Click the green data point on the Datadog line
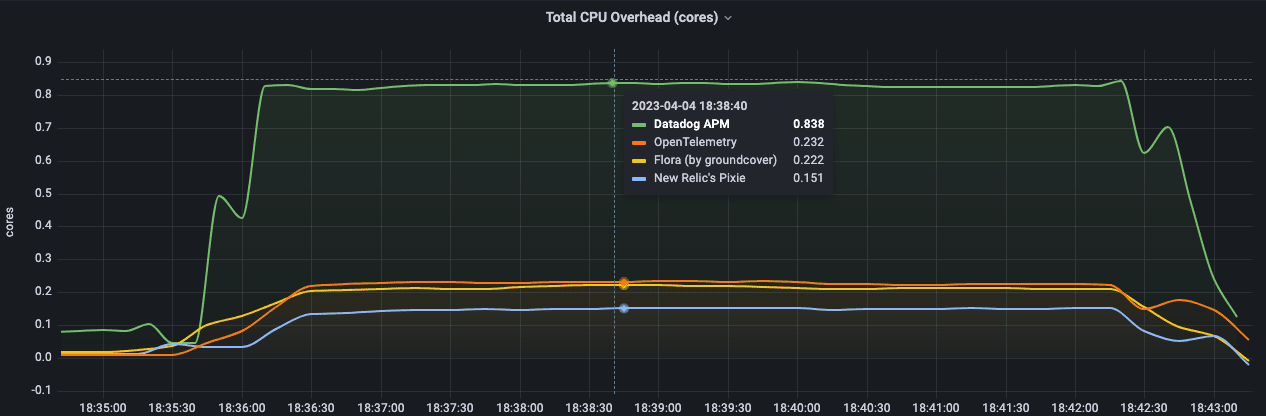 613,83
